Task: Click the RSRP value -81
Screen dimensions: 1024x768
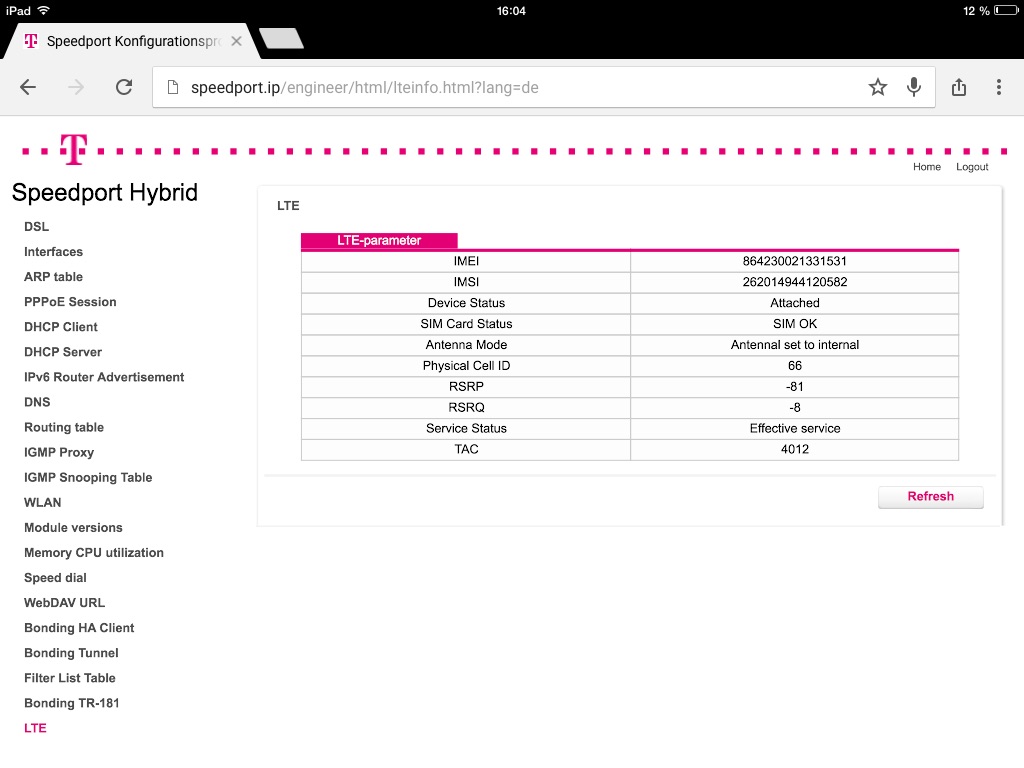Action: (795, 387)
